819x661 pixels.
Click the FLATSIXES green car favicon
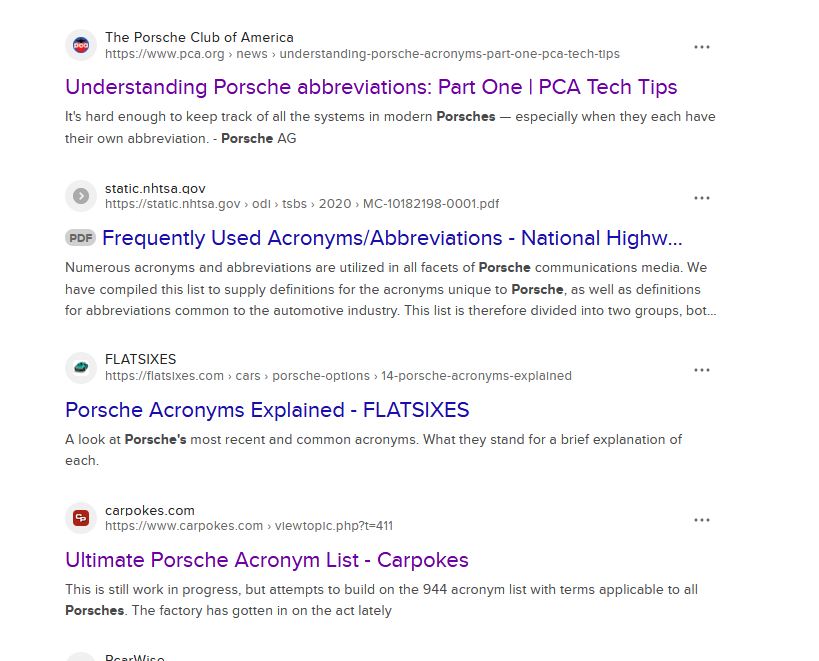coord(81,368)
